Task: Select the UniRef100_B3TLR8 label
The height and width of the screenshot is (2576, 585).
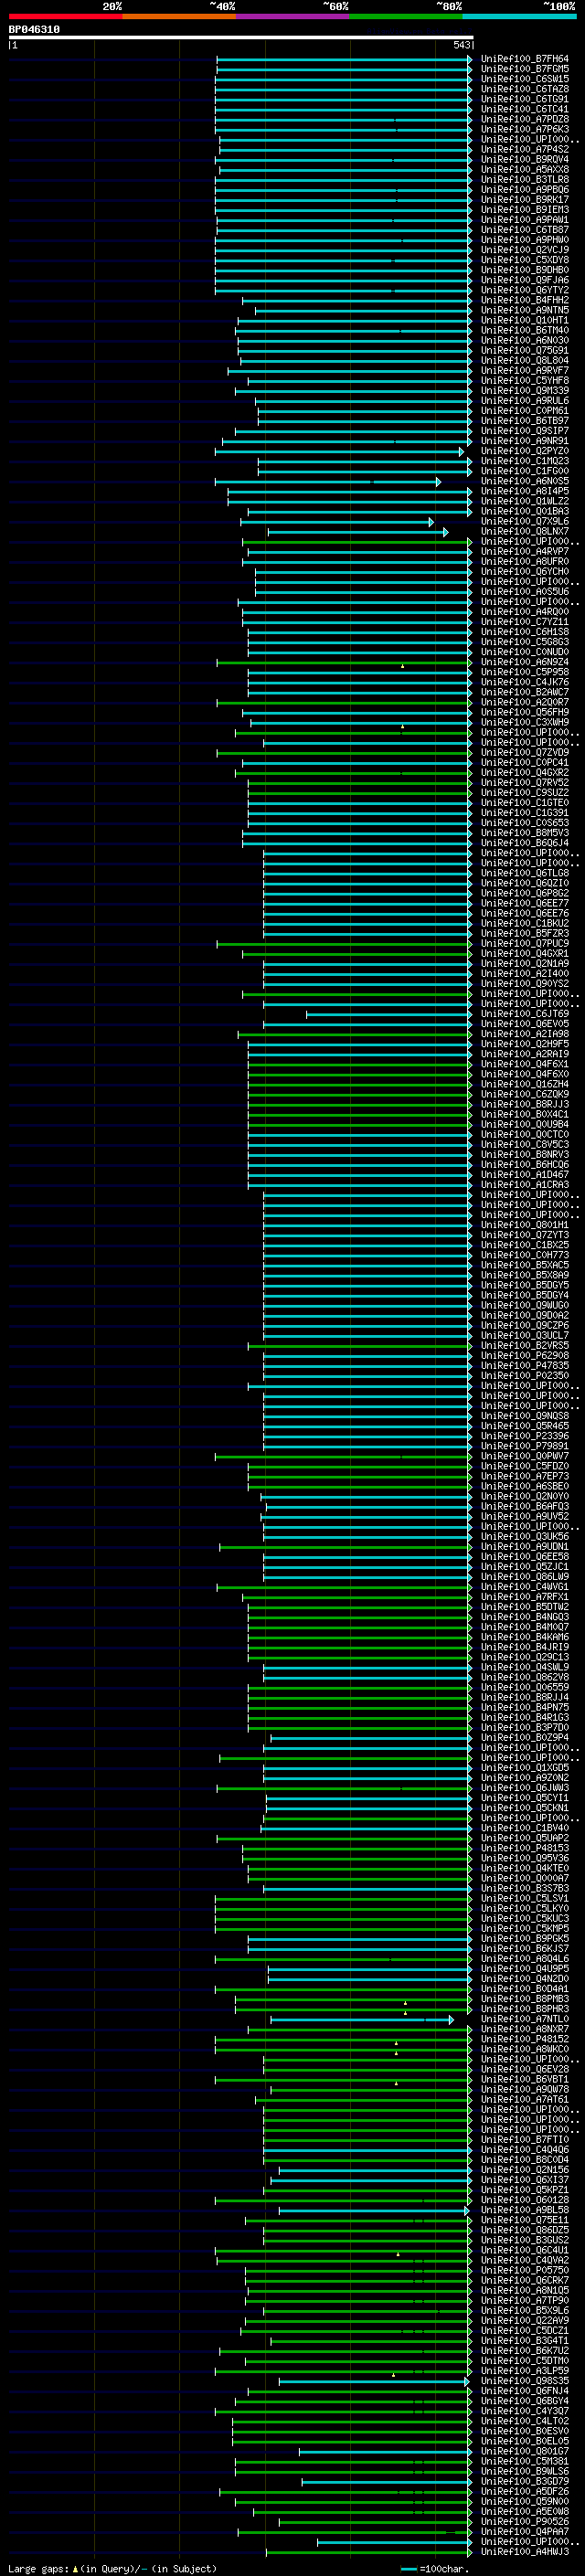Action: point(525,180)
